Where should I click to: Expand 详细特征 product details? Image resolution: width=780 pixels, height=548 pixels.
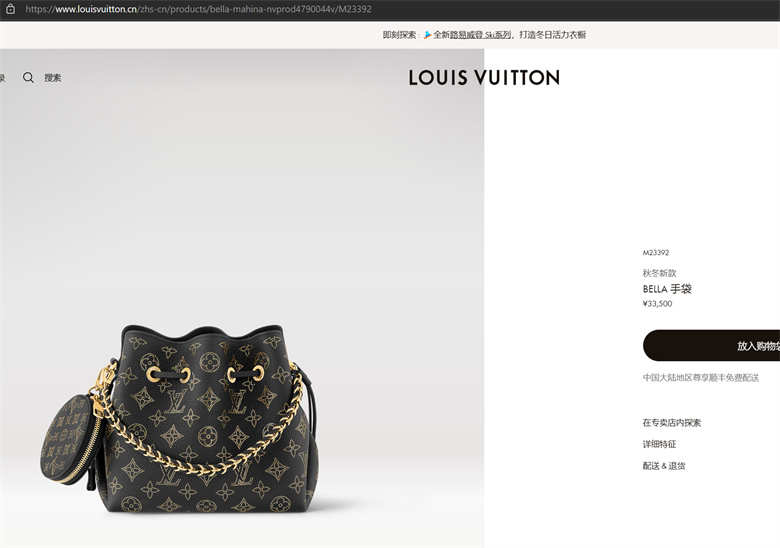point(659,444)
